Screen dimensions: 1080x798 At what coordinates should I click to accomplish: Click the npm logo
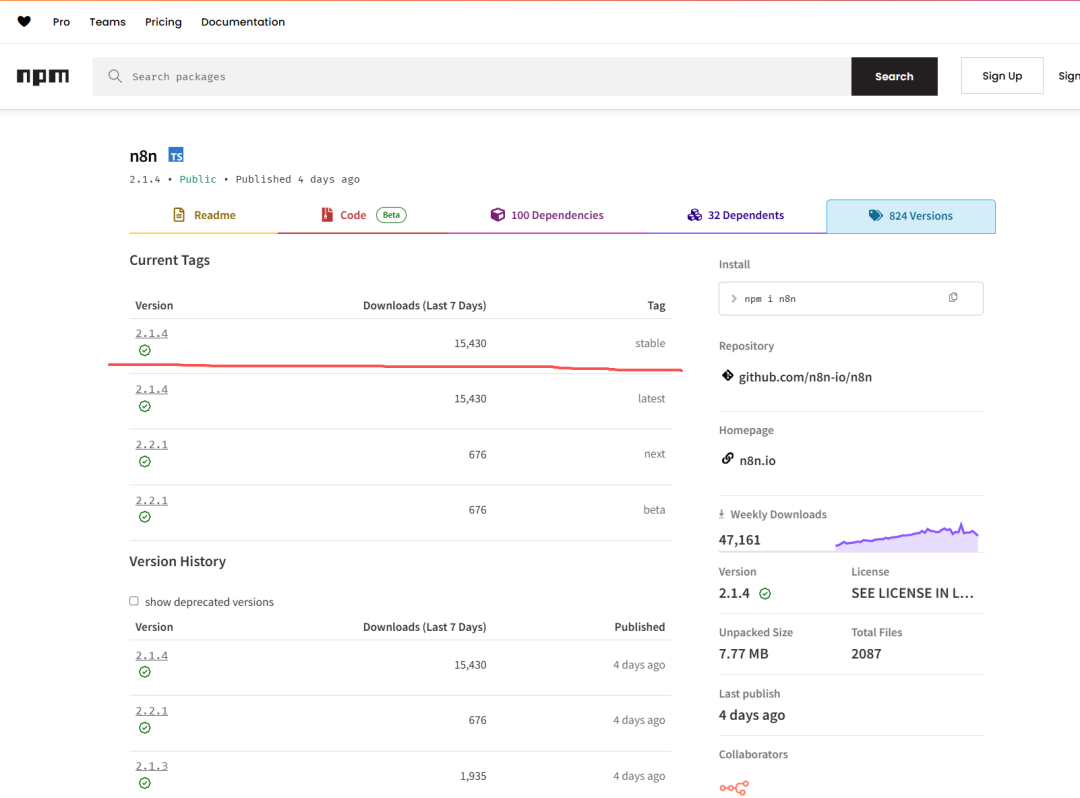pos(43,77)
